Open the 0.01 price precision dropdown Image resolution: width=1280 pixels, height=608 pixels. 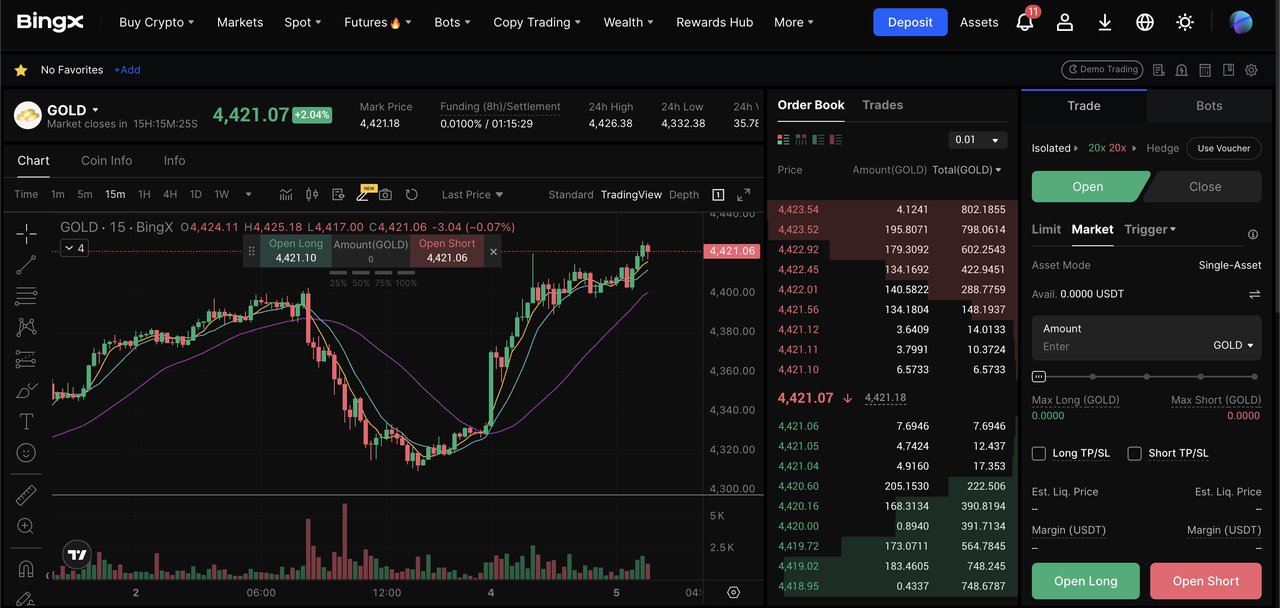pos(977,140)
